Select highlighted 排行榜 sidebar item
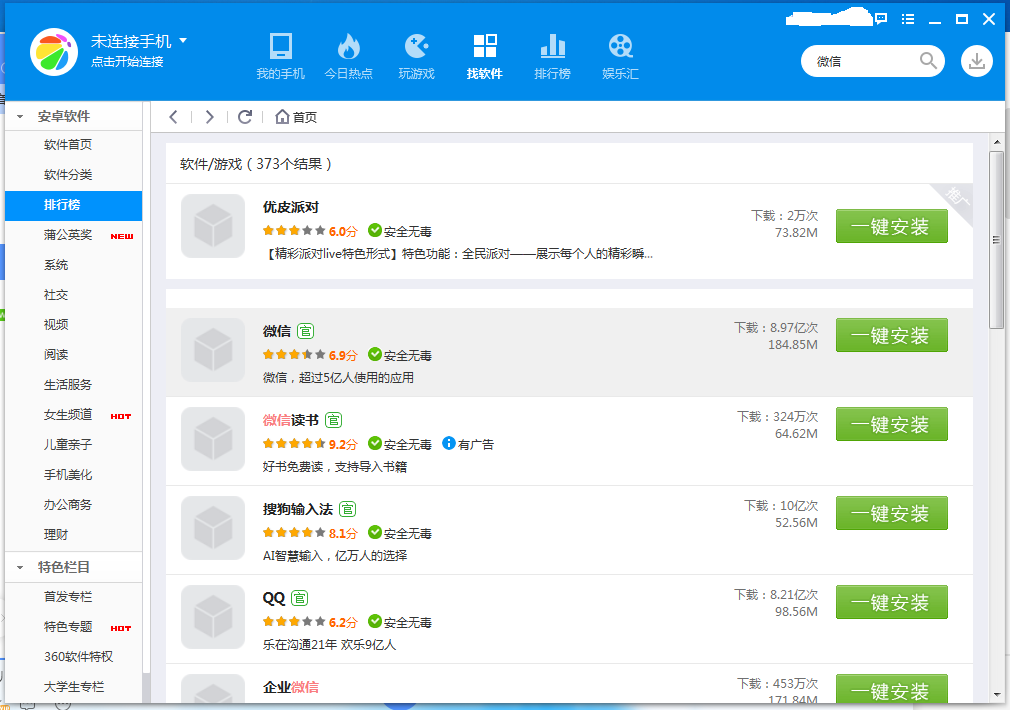Image resolution: width=1010 pixels, height=710 pixels. [73, 205]
